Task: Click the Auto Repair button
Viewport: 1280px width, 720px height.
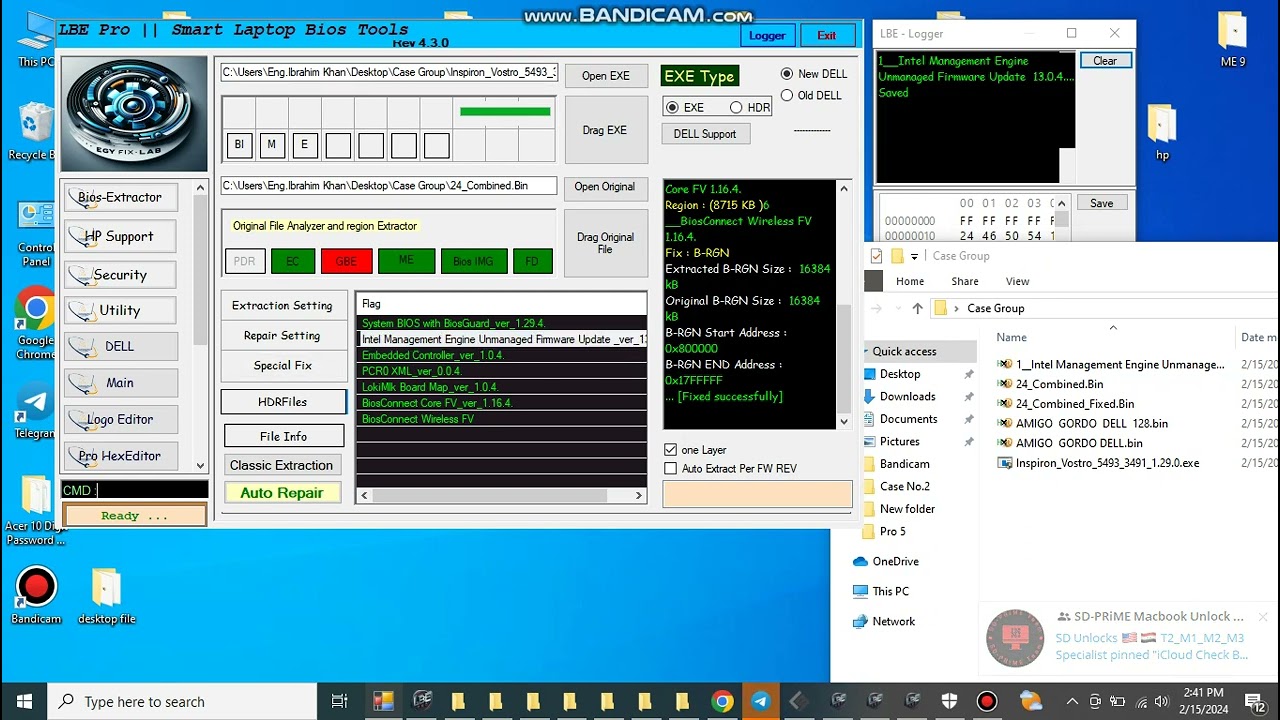Action: tap(282, 493)
